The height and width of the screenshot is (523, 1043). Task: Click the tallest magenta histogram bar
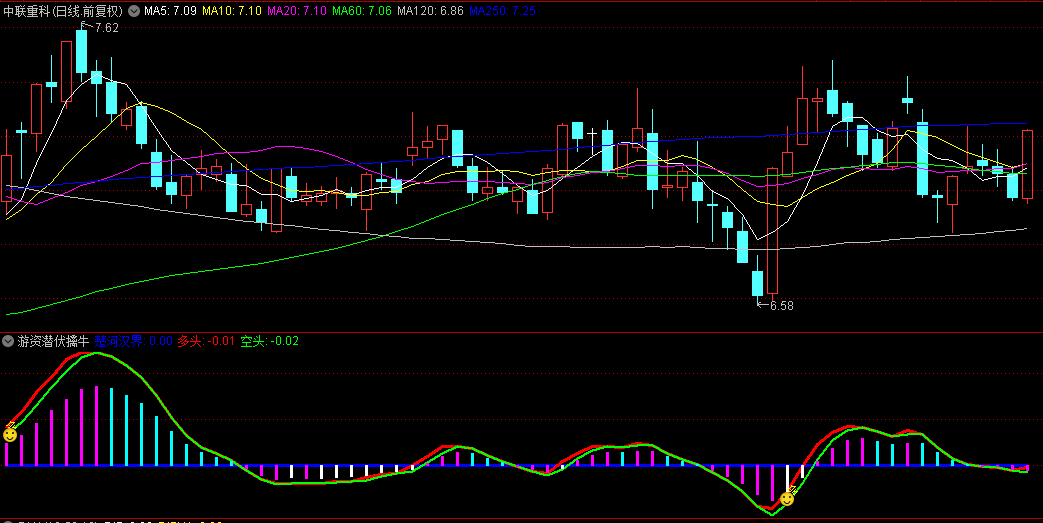96,426
